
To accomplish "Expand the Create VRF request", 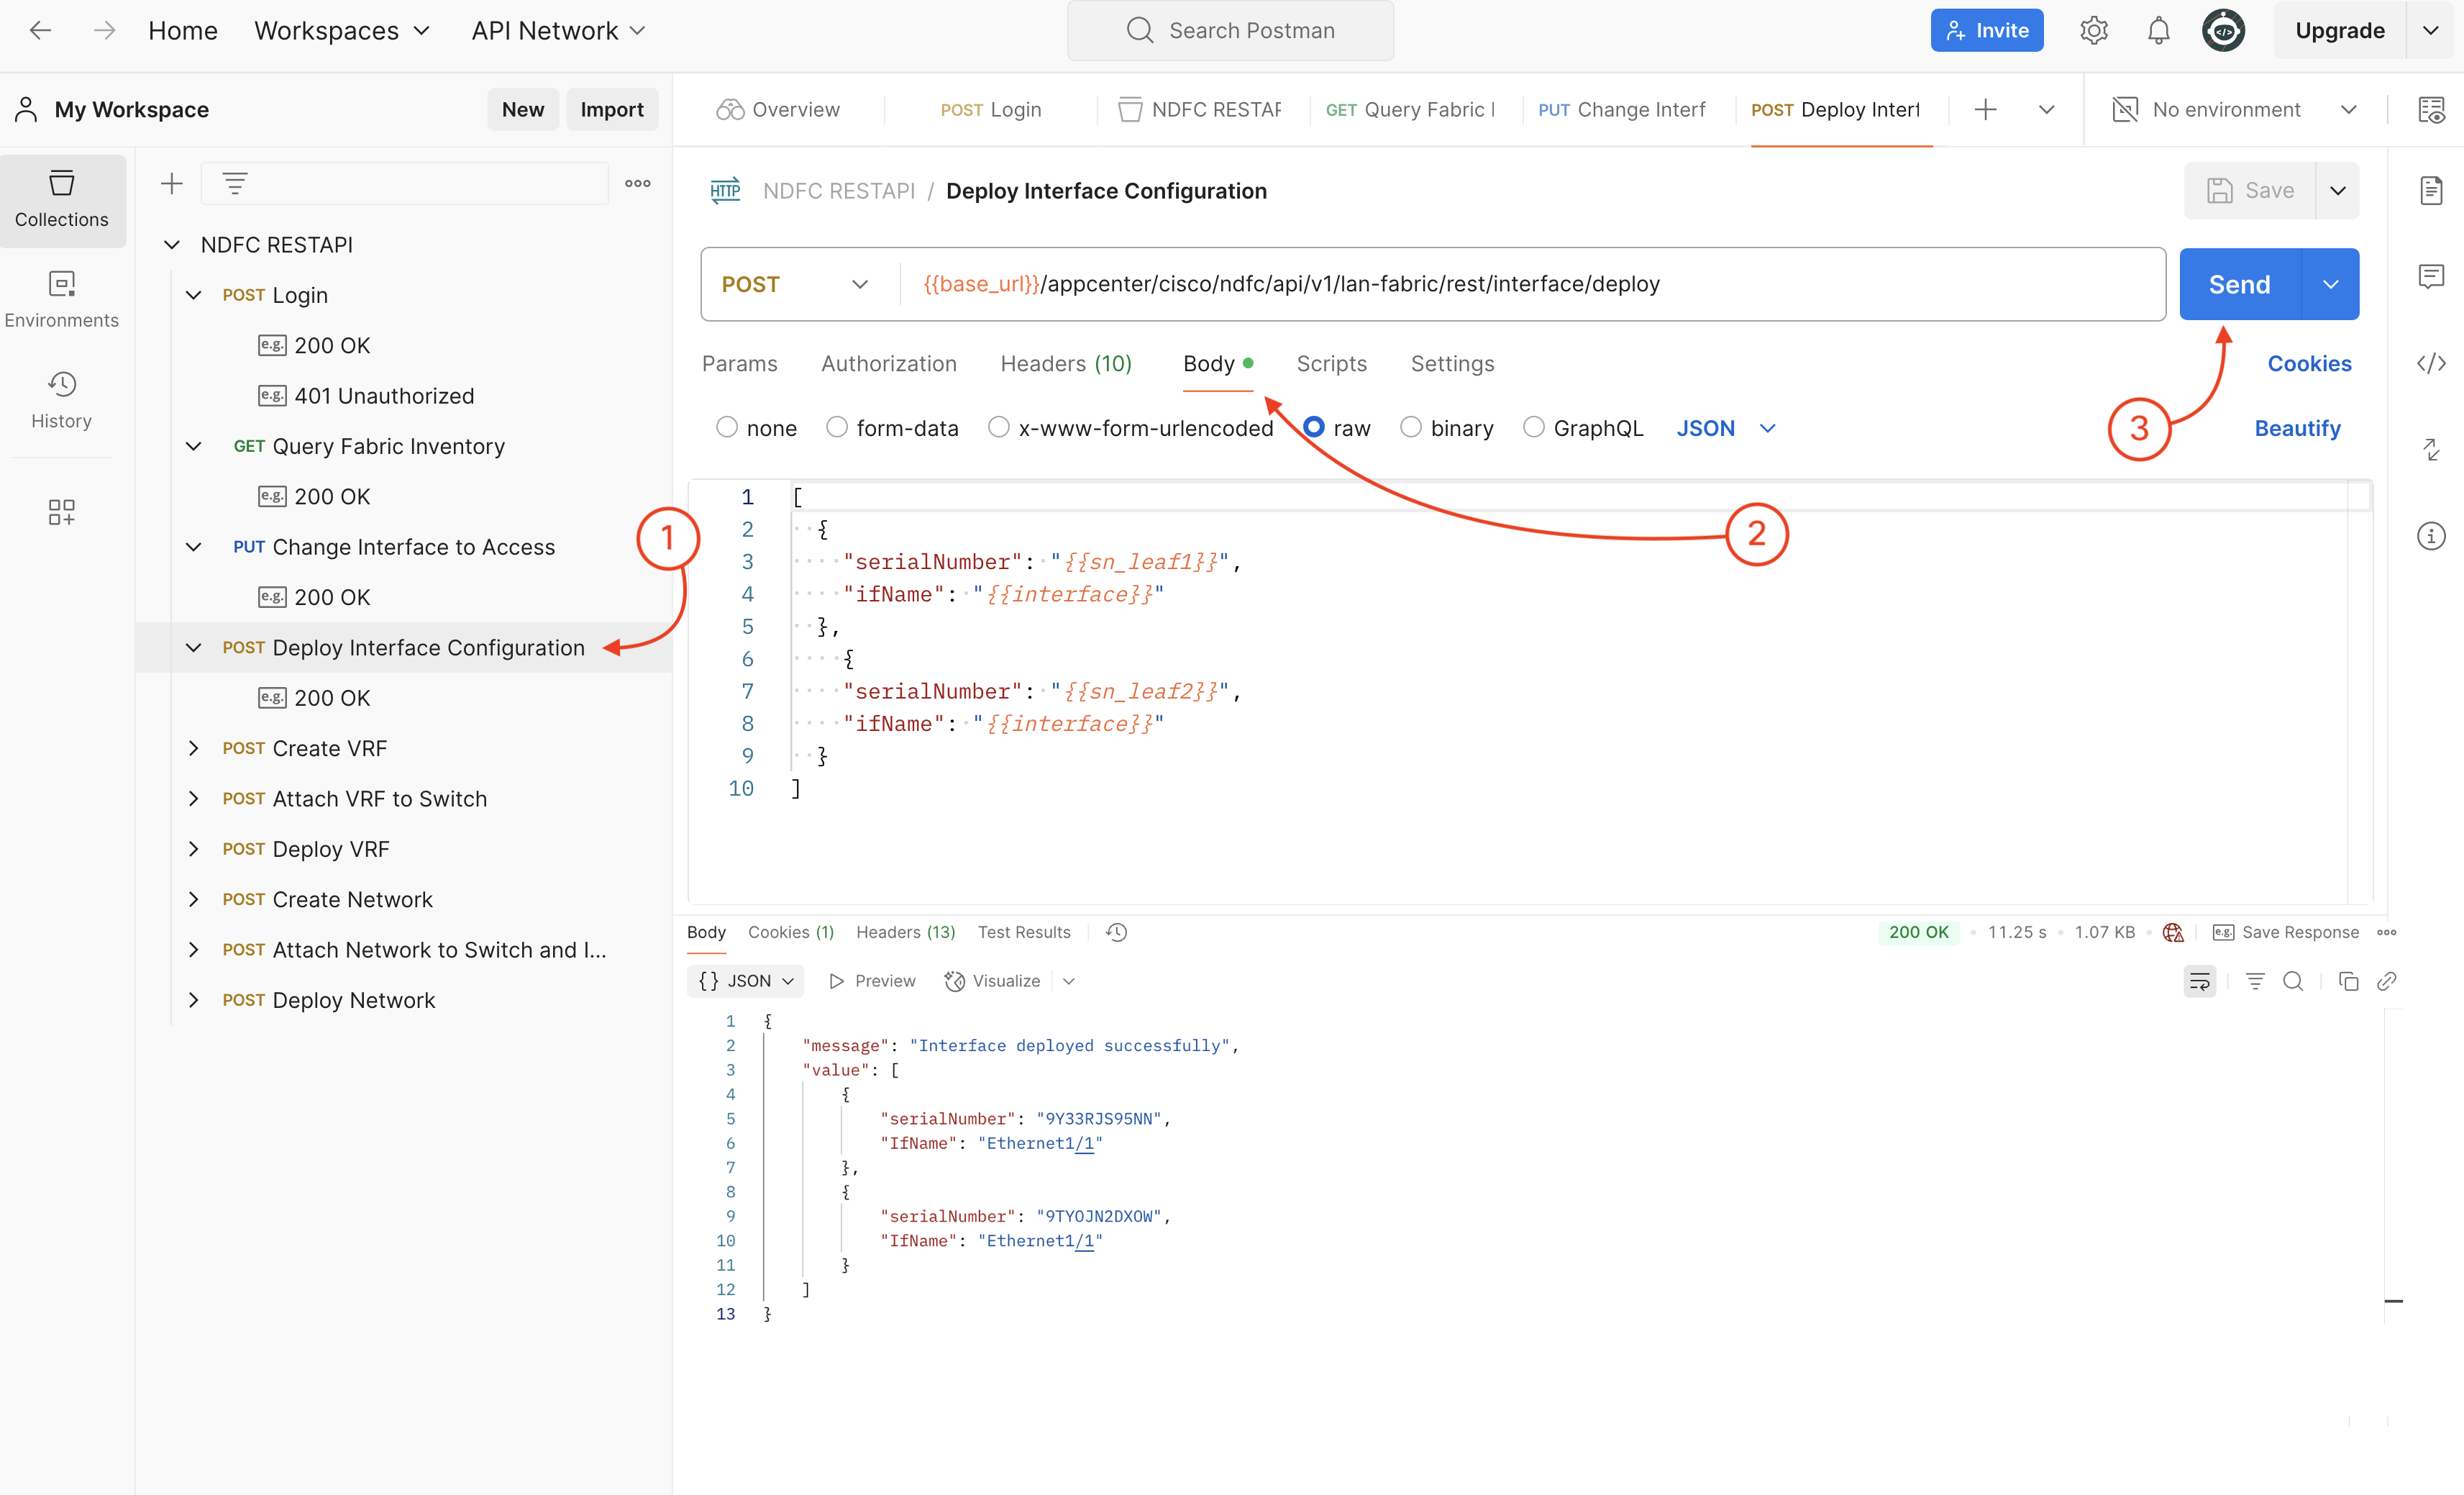I will [x=194, y=748].
